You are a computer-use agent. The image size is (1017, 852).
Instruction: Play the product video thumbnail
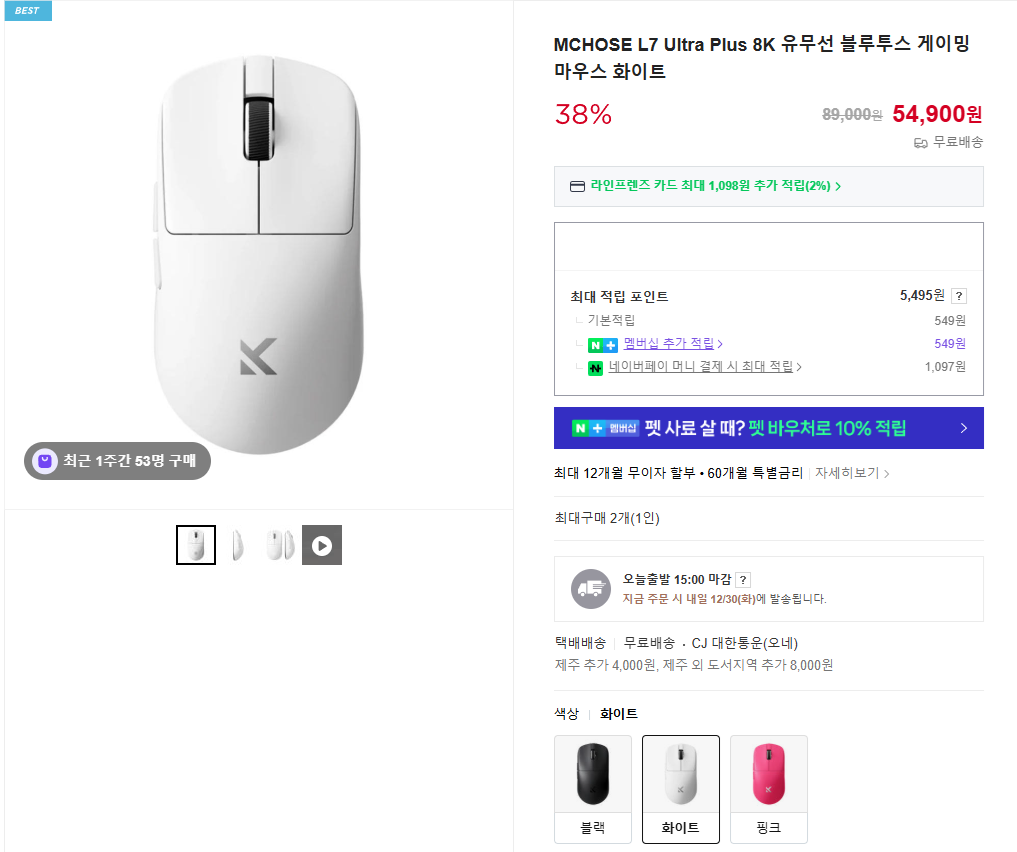(321, 545)
